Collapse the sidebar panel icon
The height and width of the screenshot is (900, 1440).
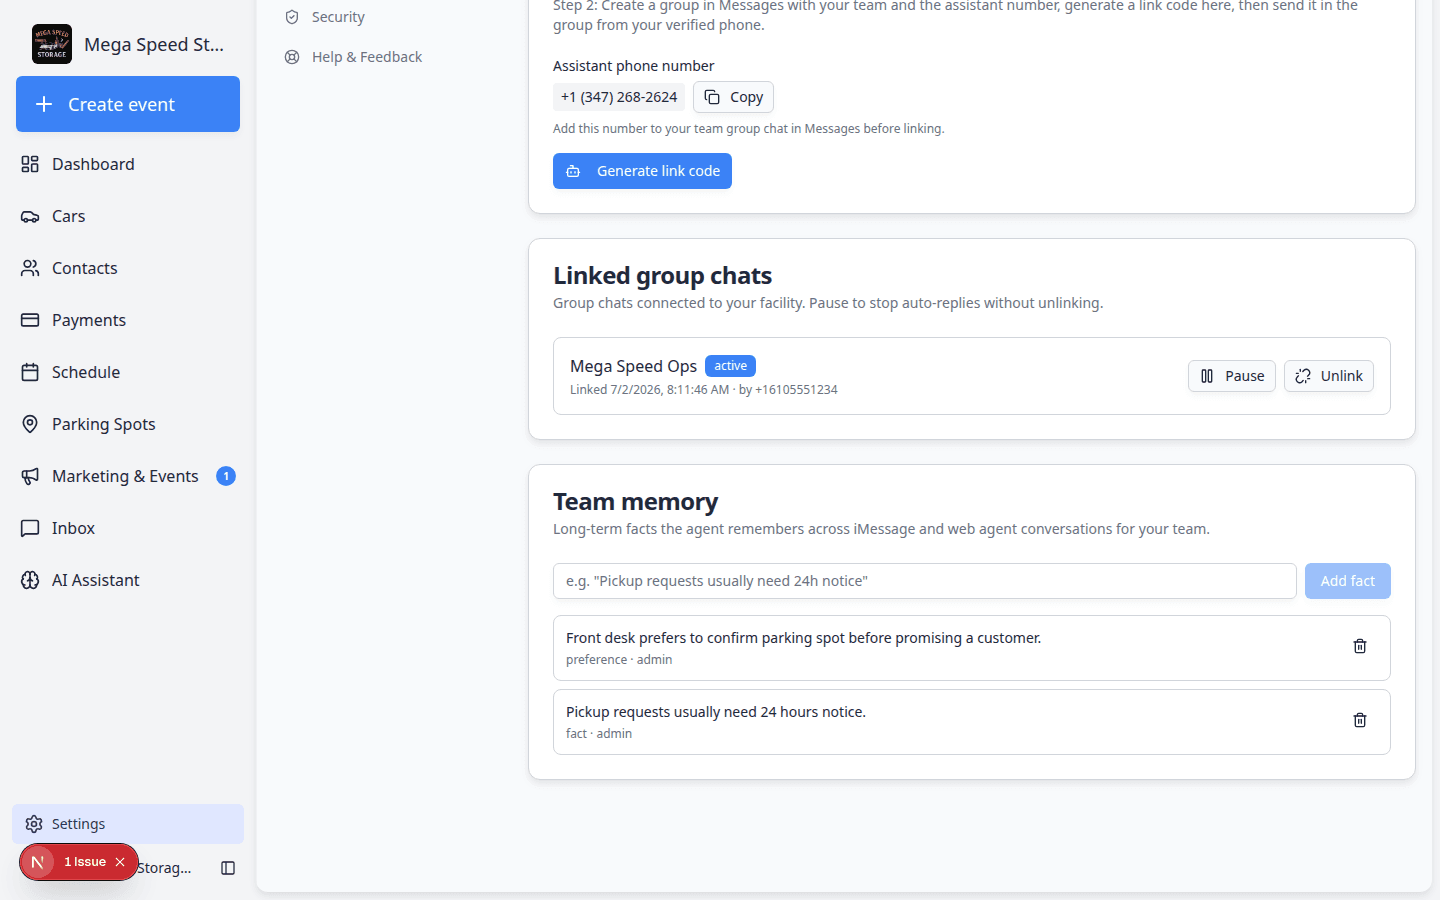click(228, 868)
